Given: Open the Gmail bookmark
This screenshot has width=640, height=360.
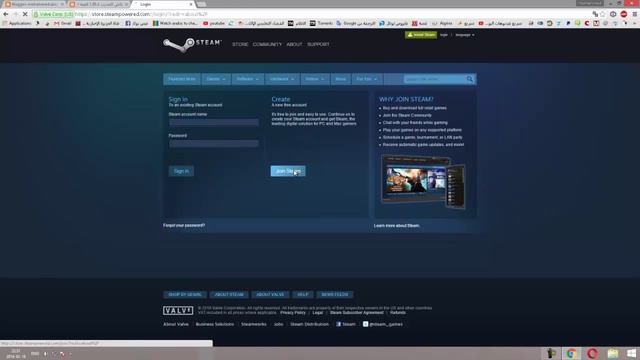Looking at the screenshot, I should [x=62, y=23].
